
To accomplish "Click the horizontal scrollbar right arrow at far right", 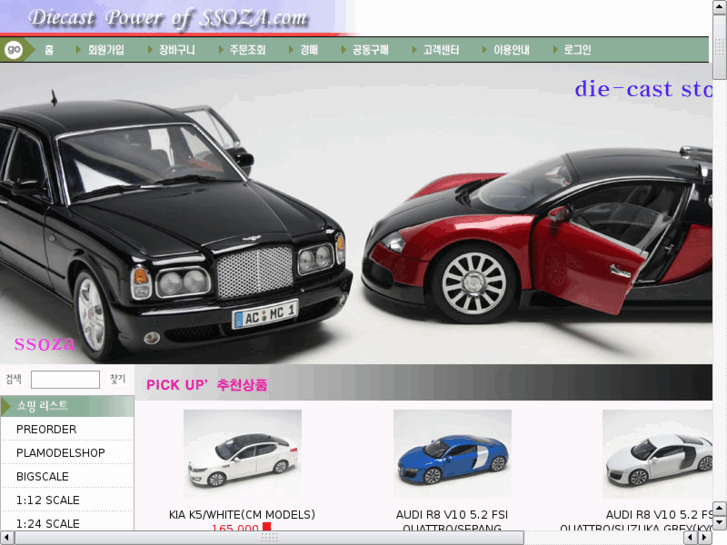I will [x=705, y=538].
